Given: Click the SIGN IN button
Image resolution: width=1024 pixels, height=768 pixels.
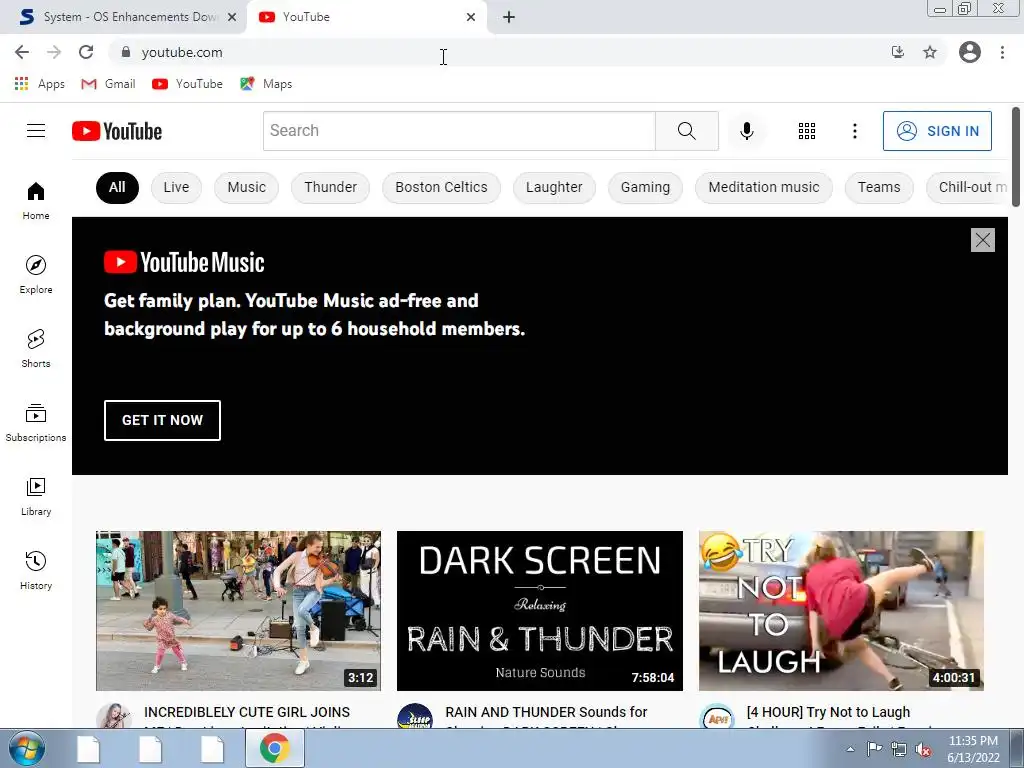Looking at the screenshot, I should click(x=937, y=131).
